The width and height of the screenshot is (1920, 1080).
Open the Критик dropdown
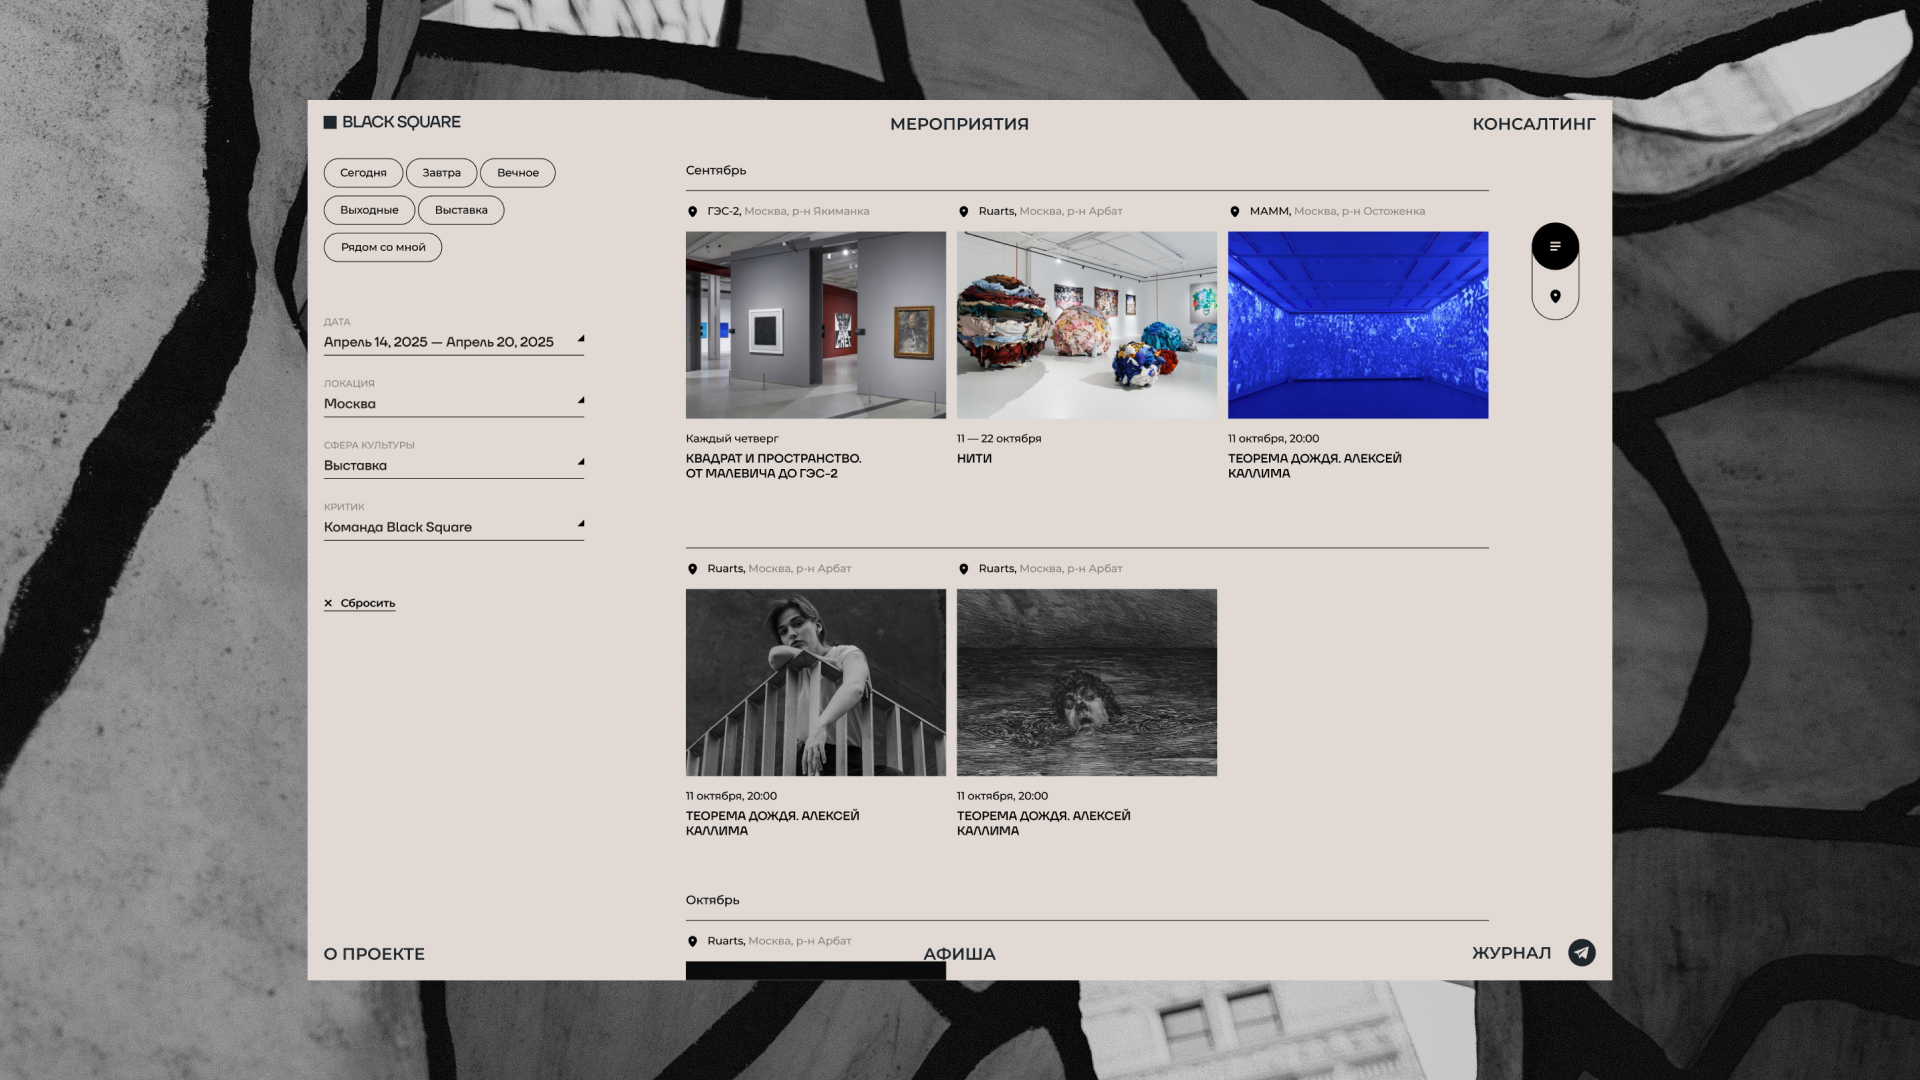pyautogui.click(x=453, y=527)
